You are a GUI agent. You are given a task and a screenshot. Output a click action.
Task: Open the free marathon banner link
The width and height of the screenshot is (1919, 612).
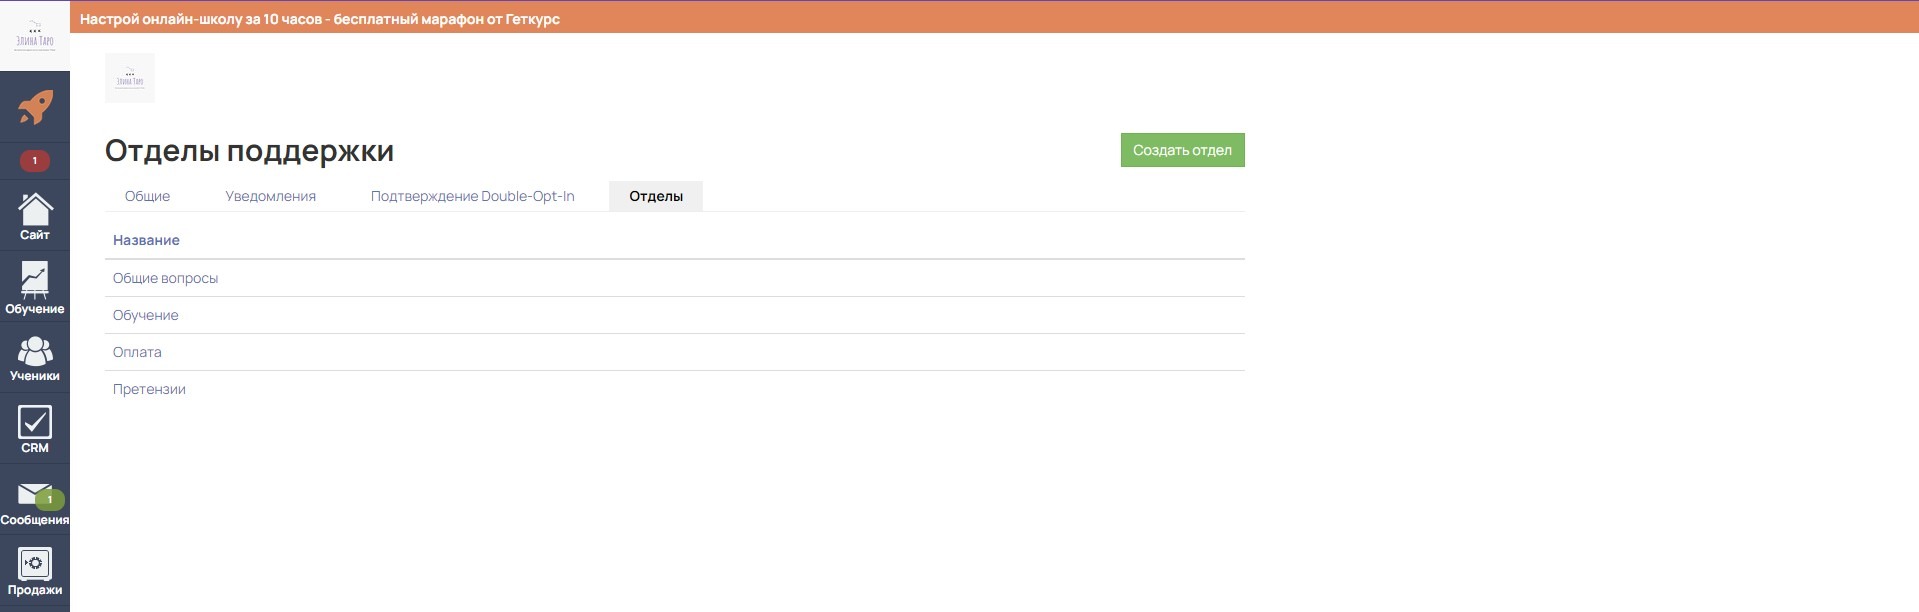coord(320,18)
